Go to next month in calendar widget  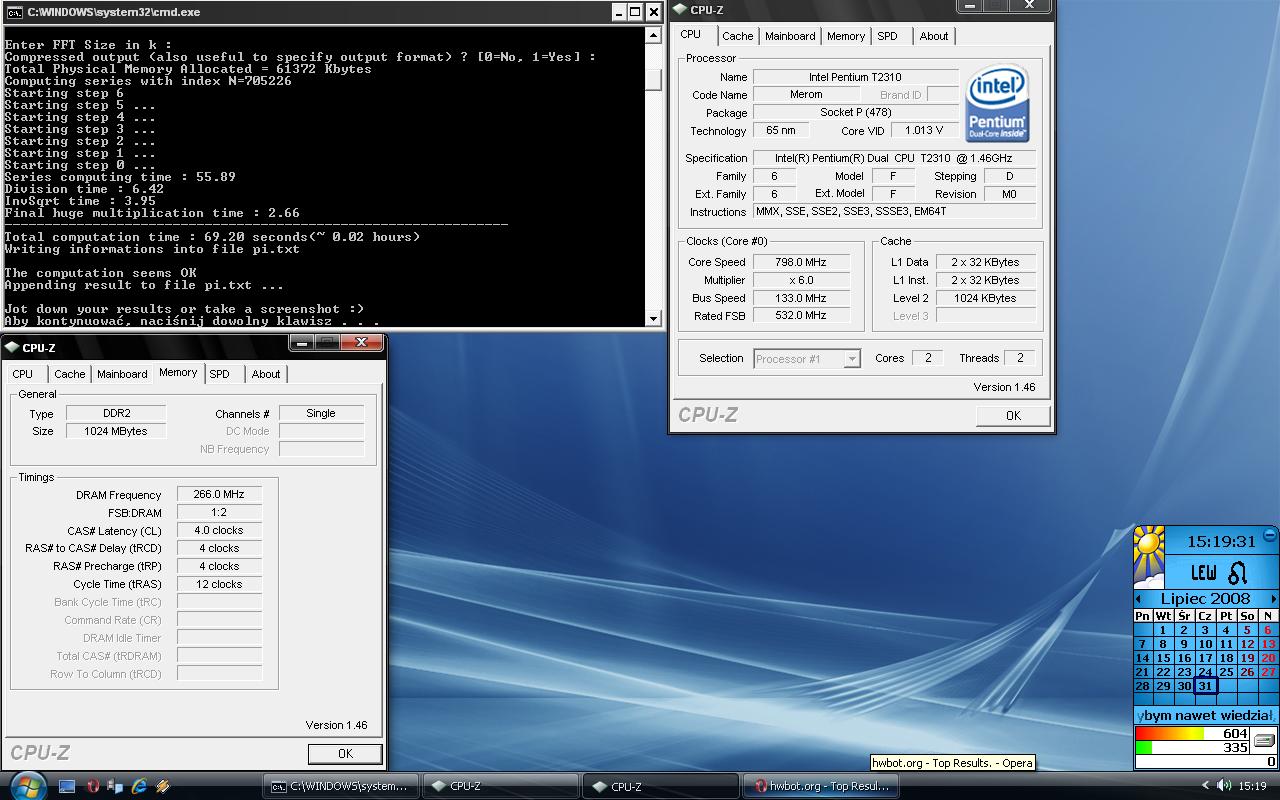(x=1273, y=599)
